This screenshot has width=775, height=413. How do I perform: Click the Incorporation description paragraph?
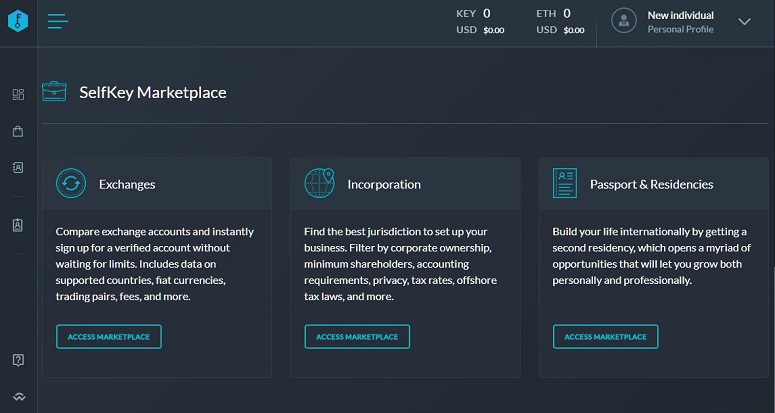(x=401, y=264)
